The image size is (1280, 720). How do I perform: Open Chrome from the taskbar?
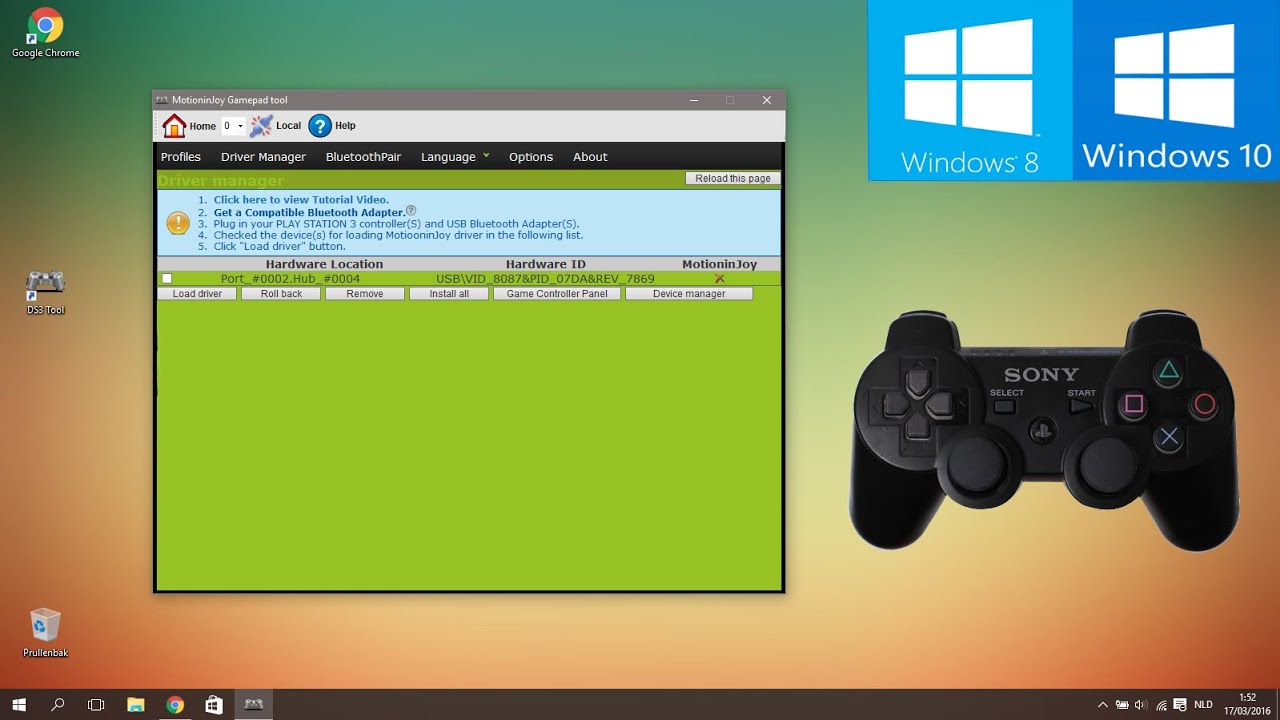coord(175,704)
